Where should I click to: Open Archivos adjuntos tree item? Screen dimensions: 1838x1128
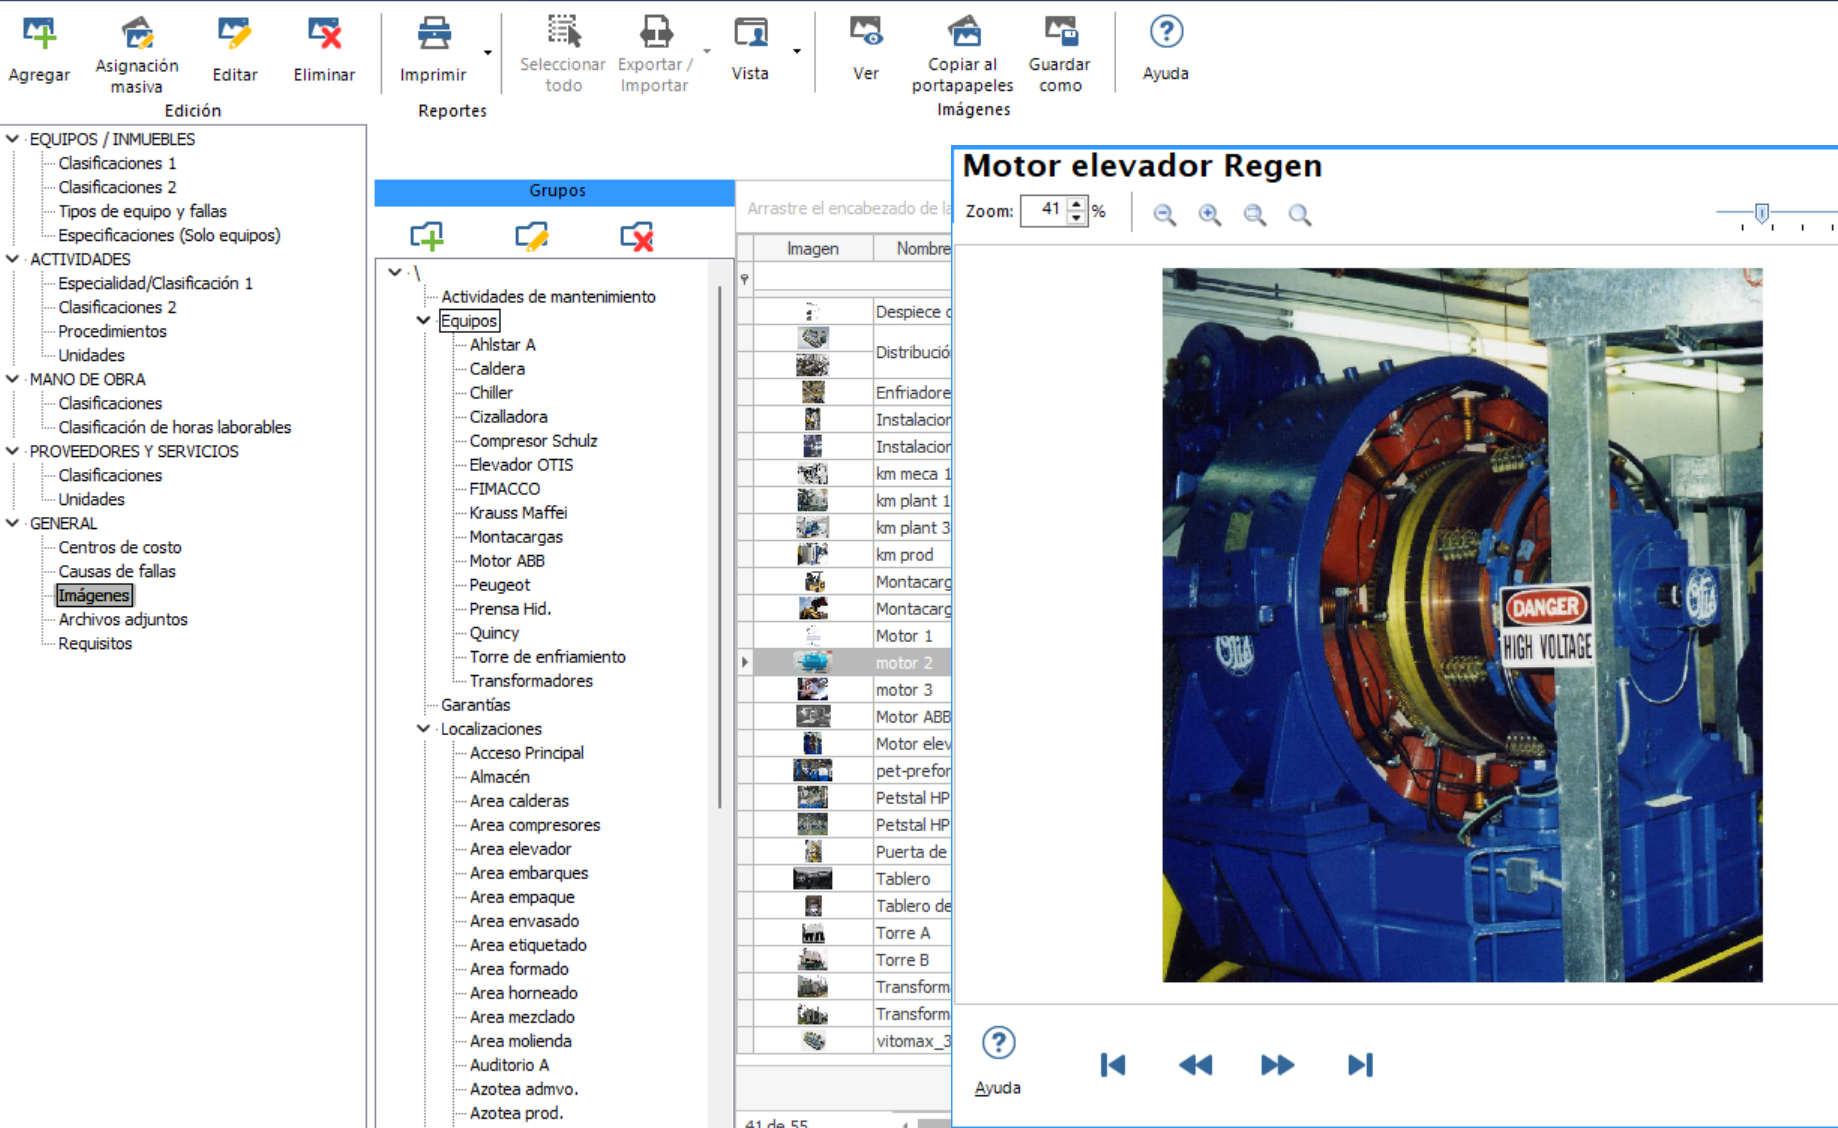coord(123,619)
